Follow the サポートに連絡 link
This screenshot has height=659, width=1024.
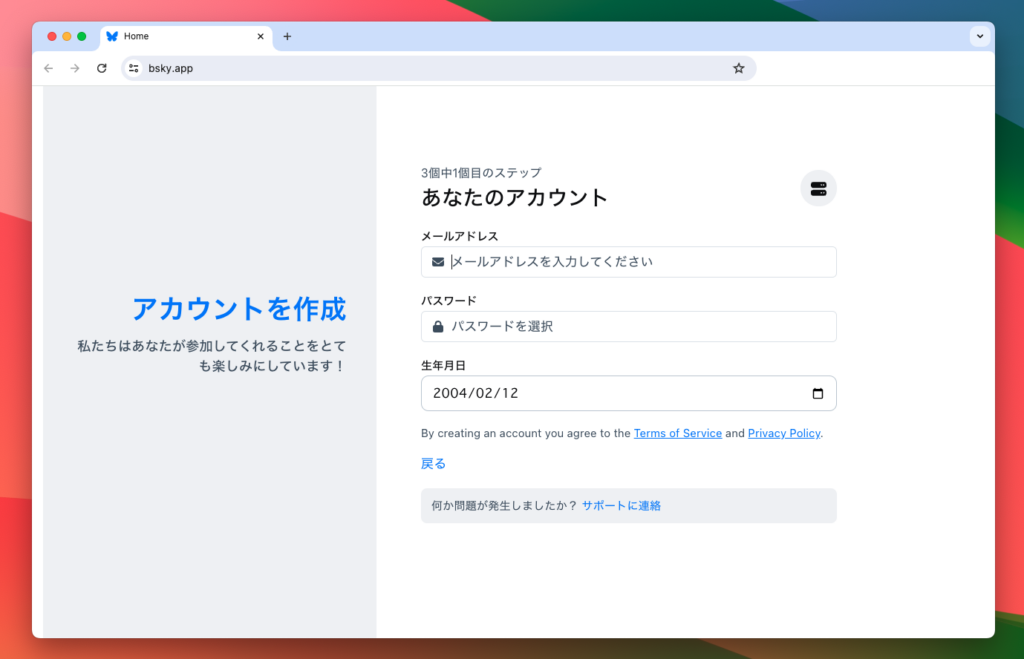tap(621, 506)
